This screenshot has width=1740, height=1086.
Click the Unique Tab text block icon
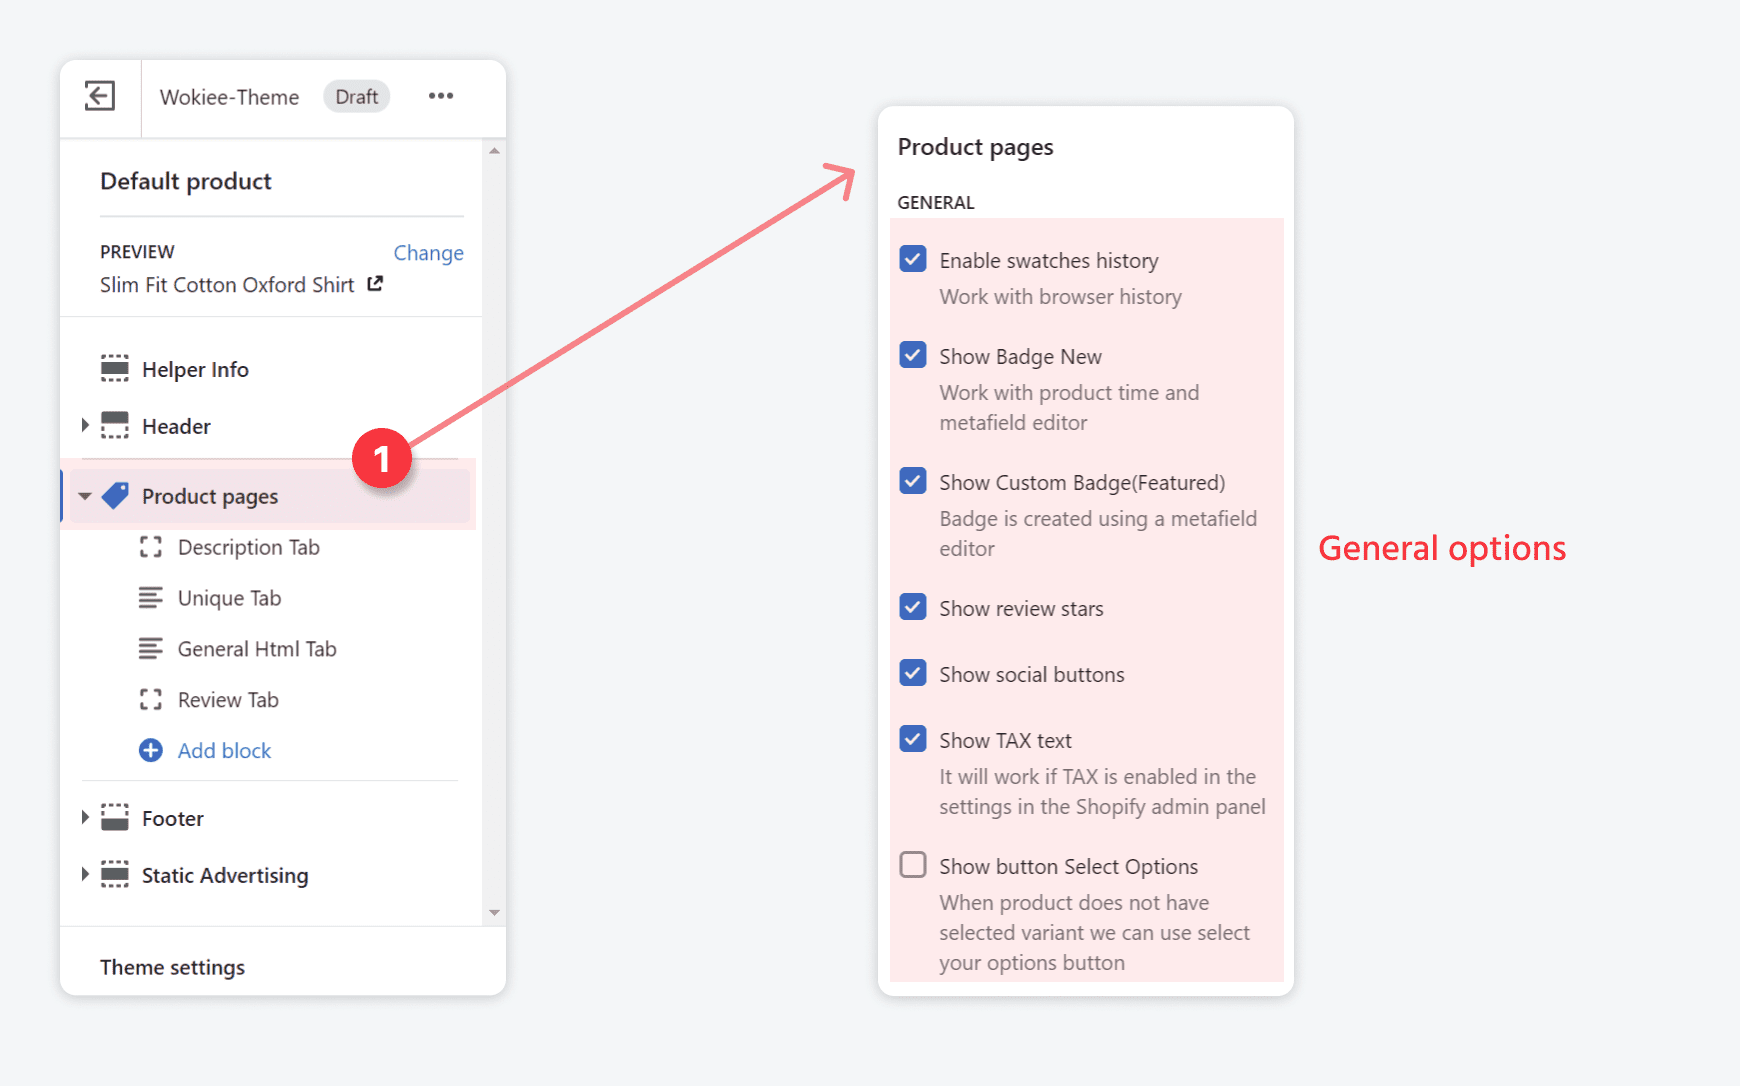(151, 597)
